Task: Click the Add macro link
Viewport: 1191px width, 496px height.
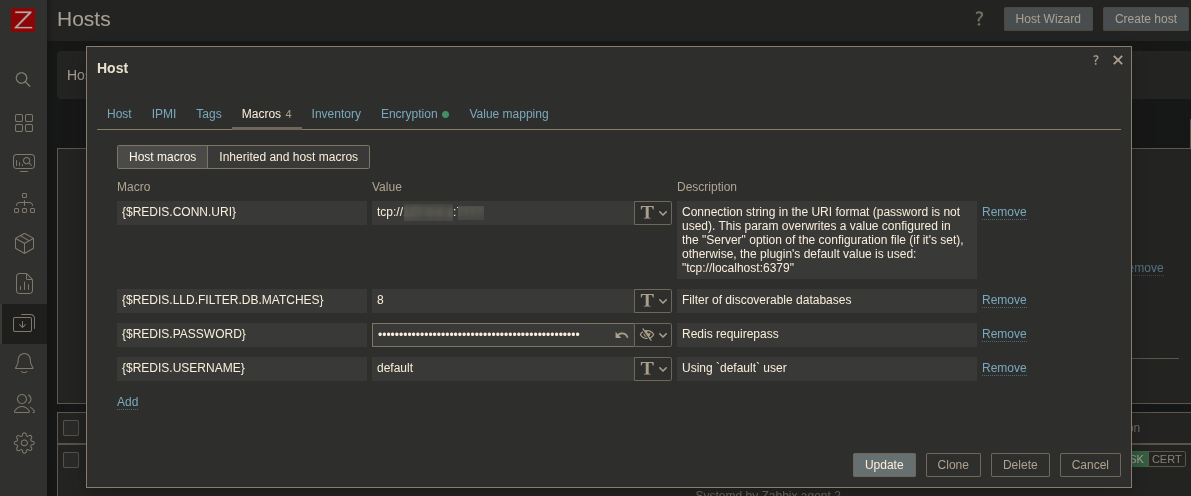Action: (128, 402)
